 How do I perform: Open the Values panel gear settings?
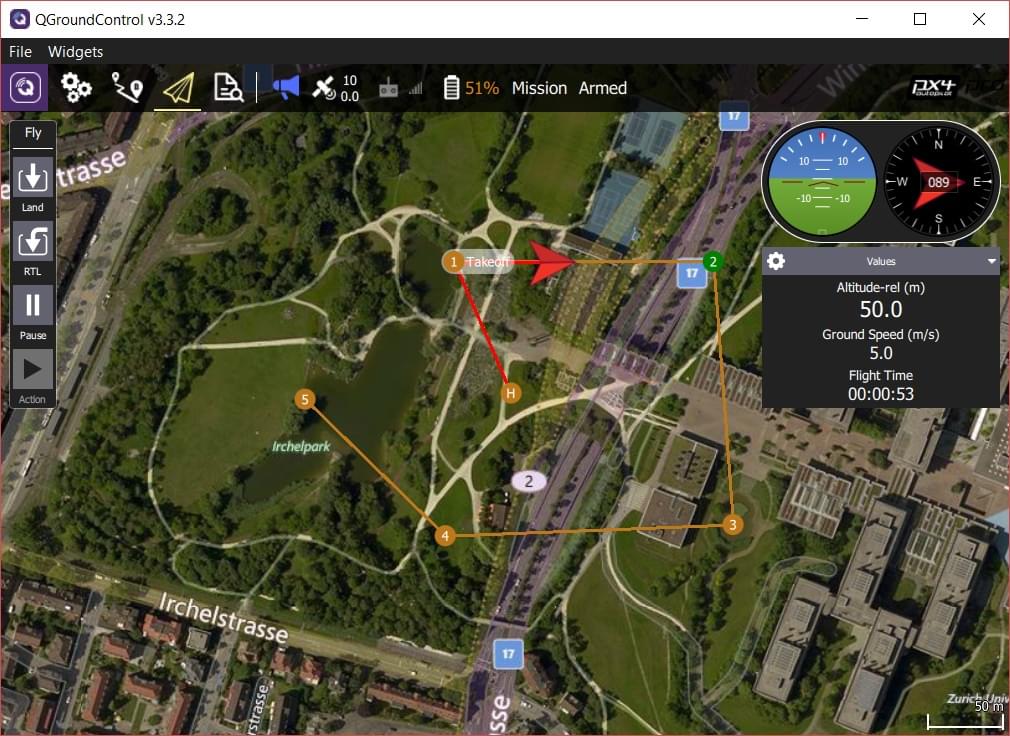point(775,261)
